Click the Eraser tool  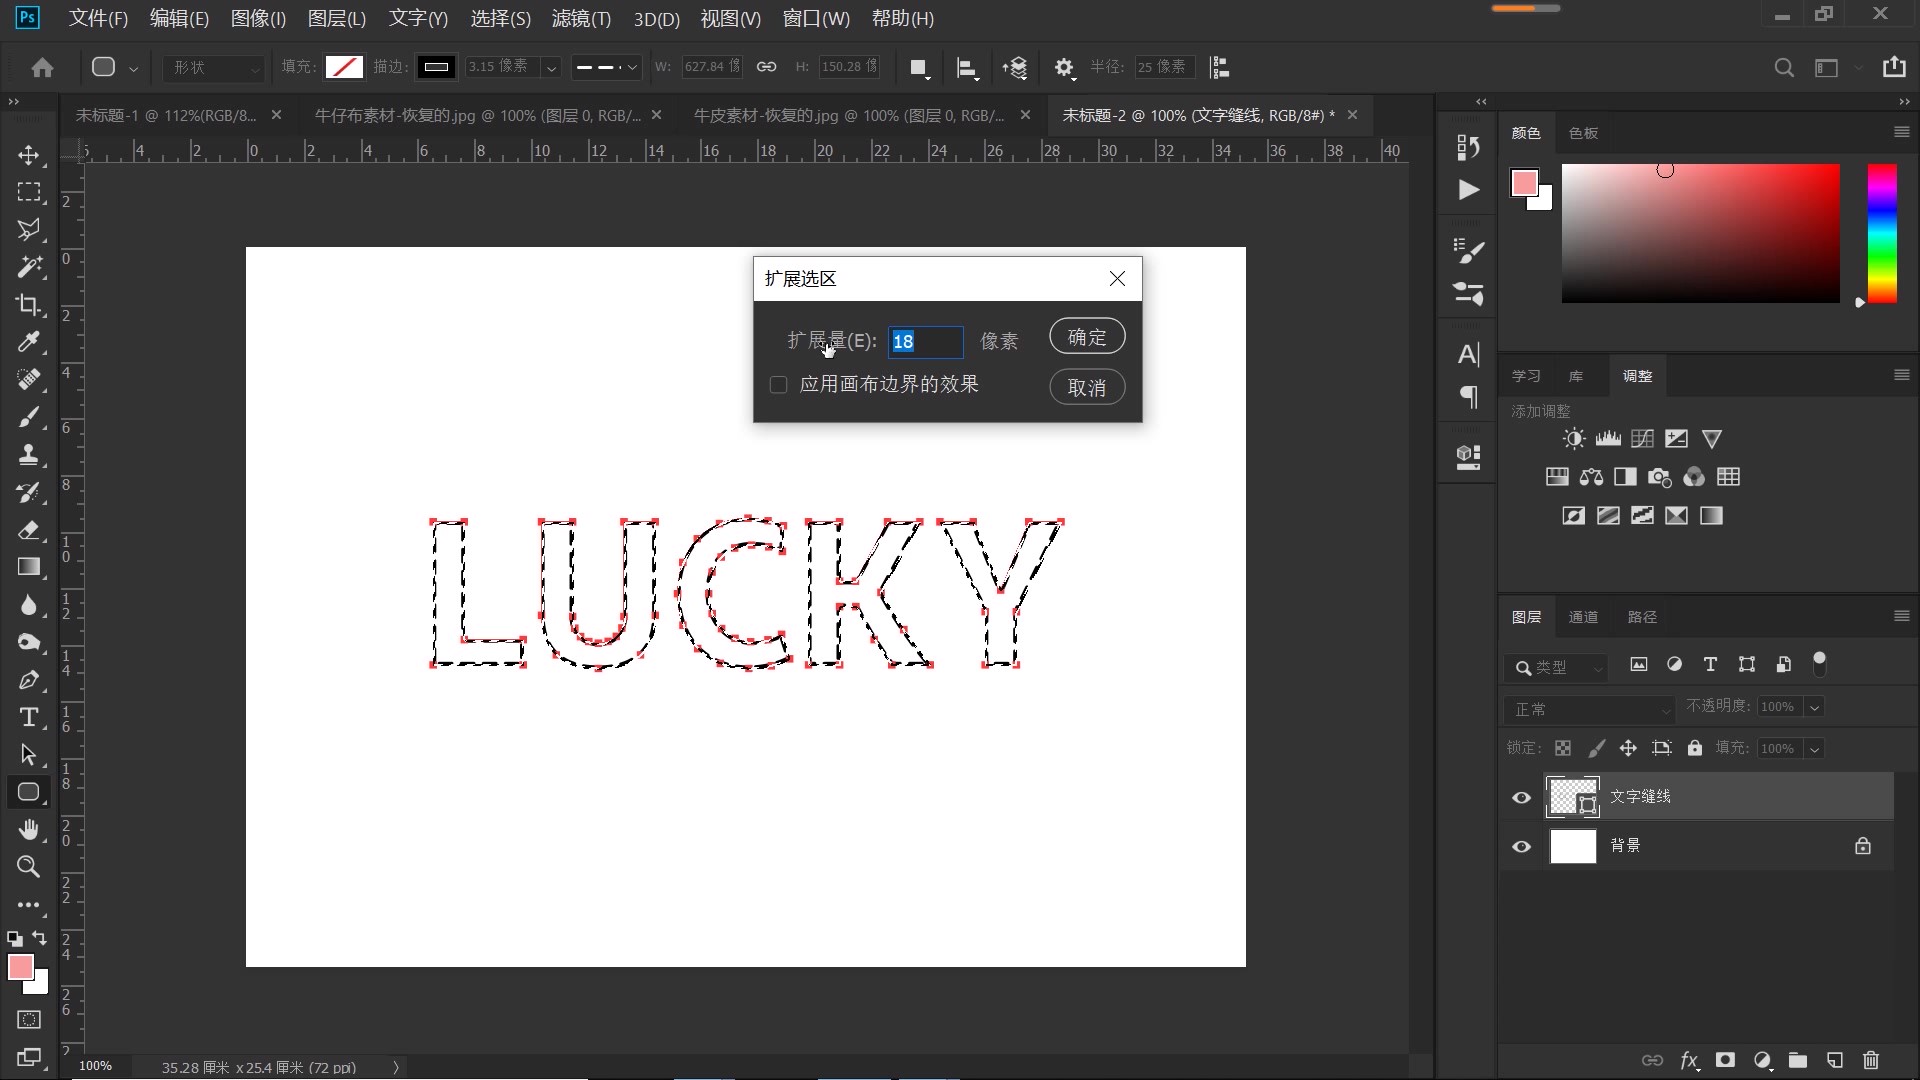pos(28,530)
